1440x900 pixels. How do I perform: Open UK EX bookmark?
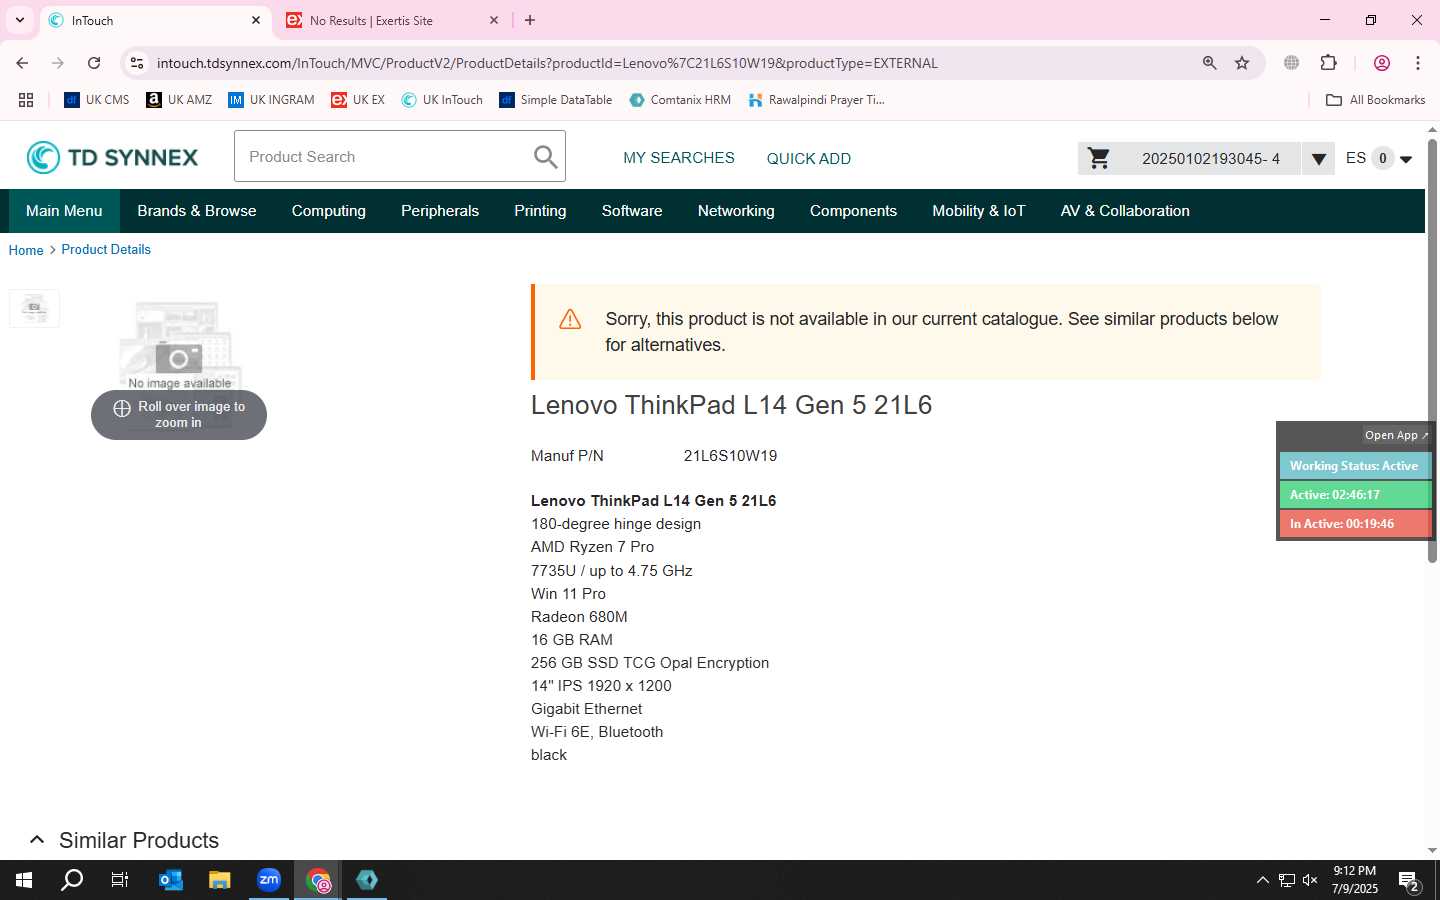point(358,100)
